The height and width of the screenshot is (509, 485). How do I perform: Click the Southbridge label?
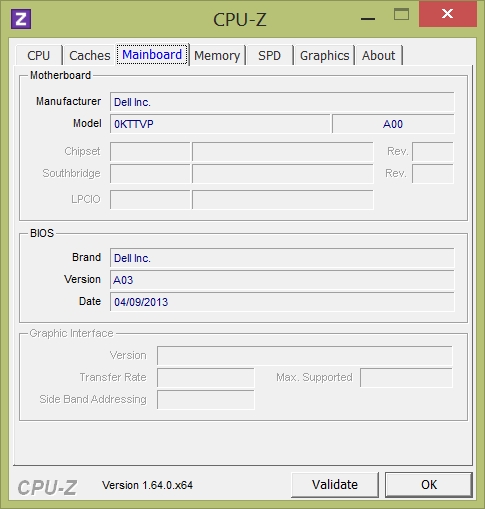71,173
